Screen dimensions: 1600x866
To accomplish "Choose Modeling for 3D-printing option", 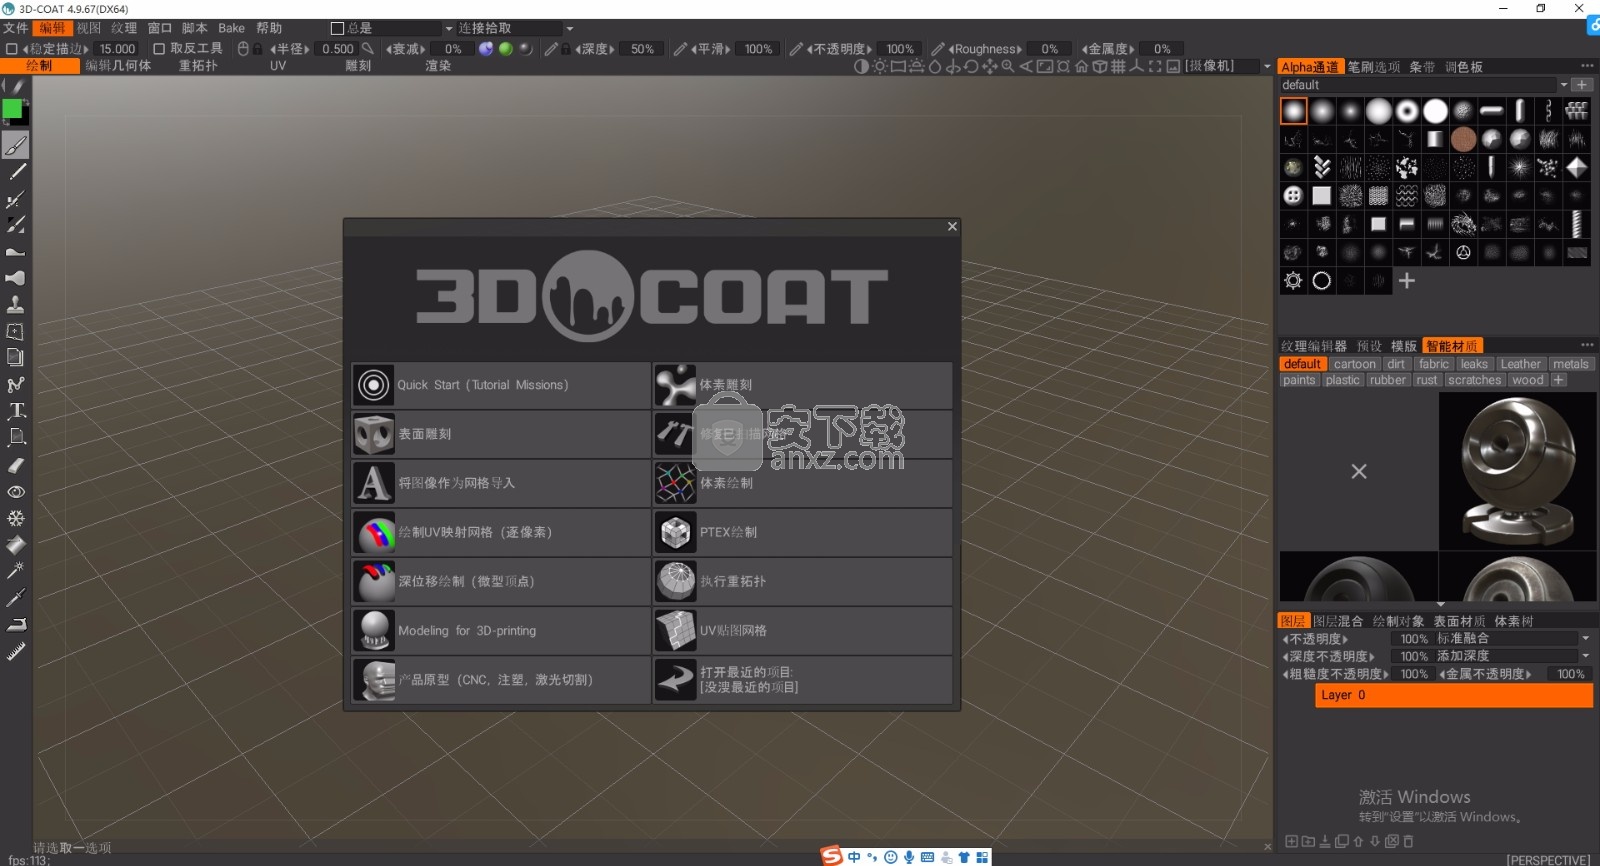I will click(501, 631).
